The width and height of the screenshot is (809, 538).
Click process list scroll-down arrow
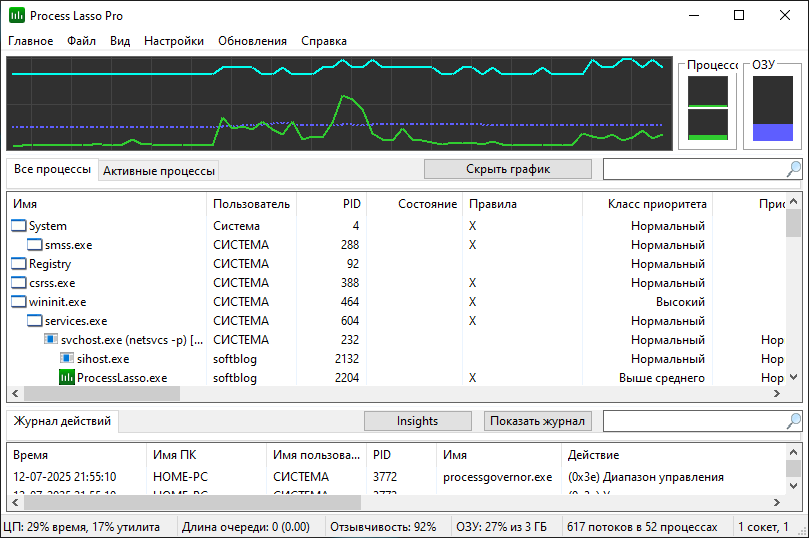(794, 377)
